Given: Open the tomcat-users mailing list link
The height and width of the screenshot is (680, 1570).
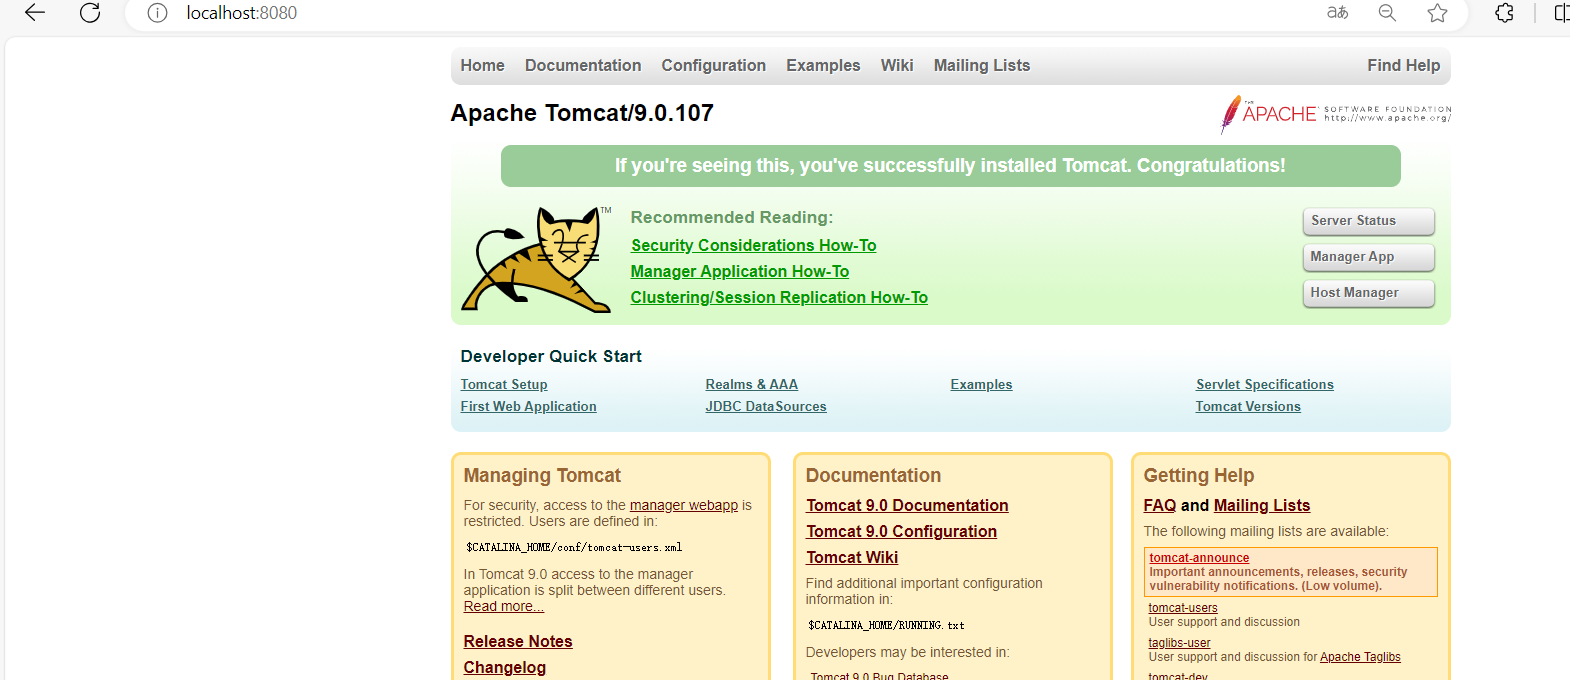Looking at the screenshot, I should [x=1183, y=608].
